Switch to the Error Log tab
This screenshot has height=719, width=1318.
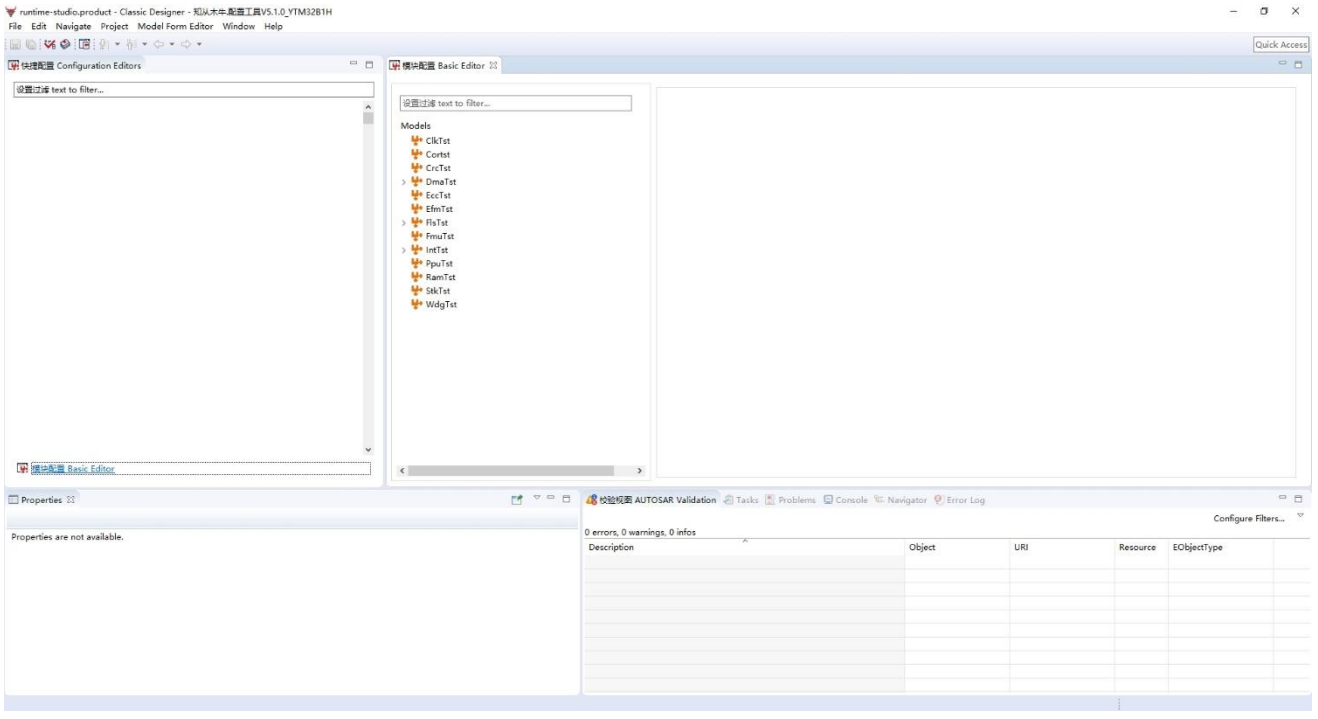[x=965, y=500]
